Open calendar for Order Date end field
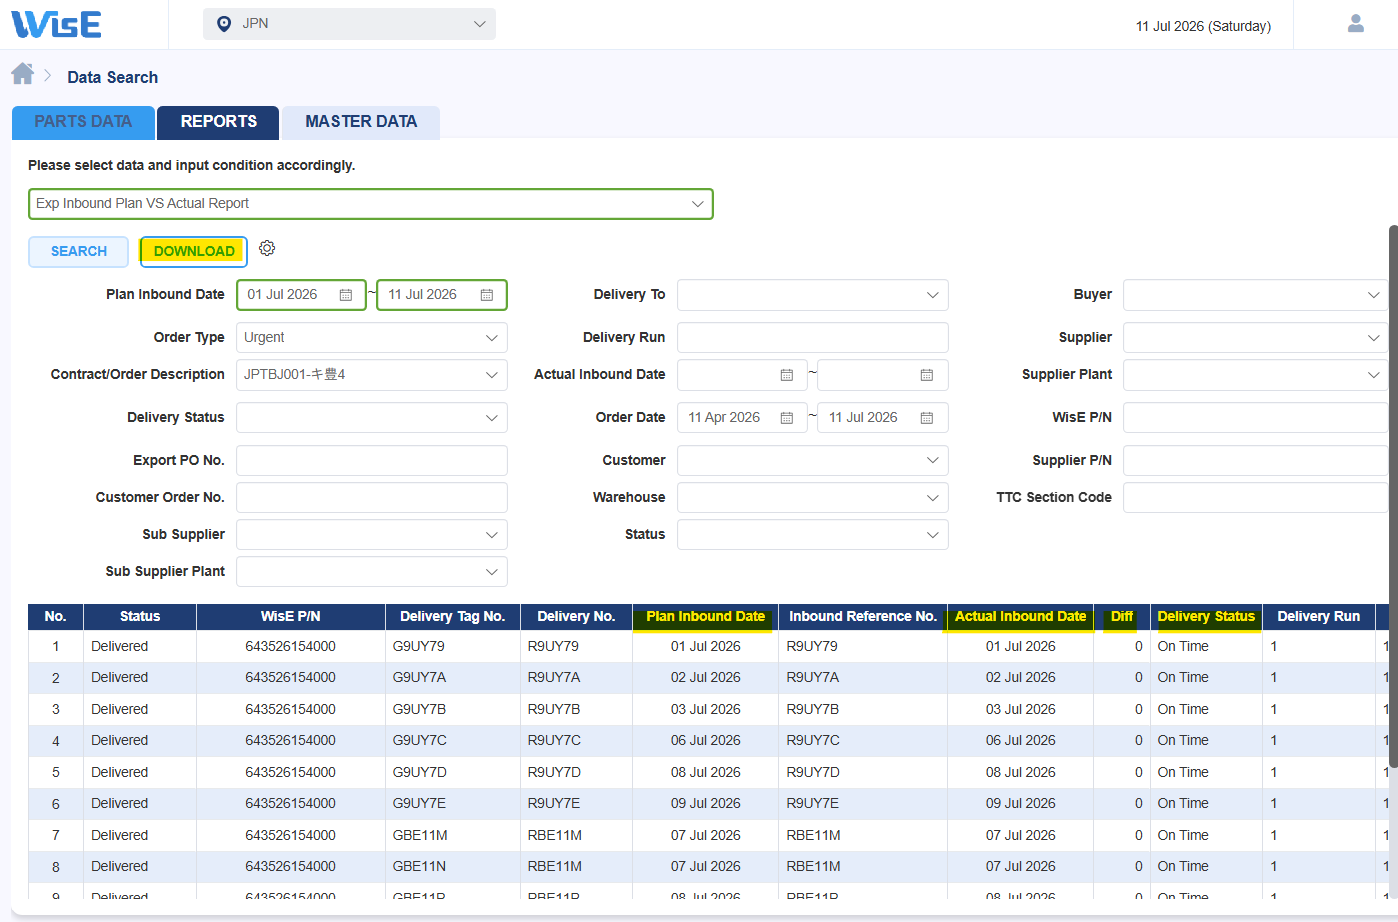This screenshot has width=1398, height=922. [927, 418]
